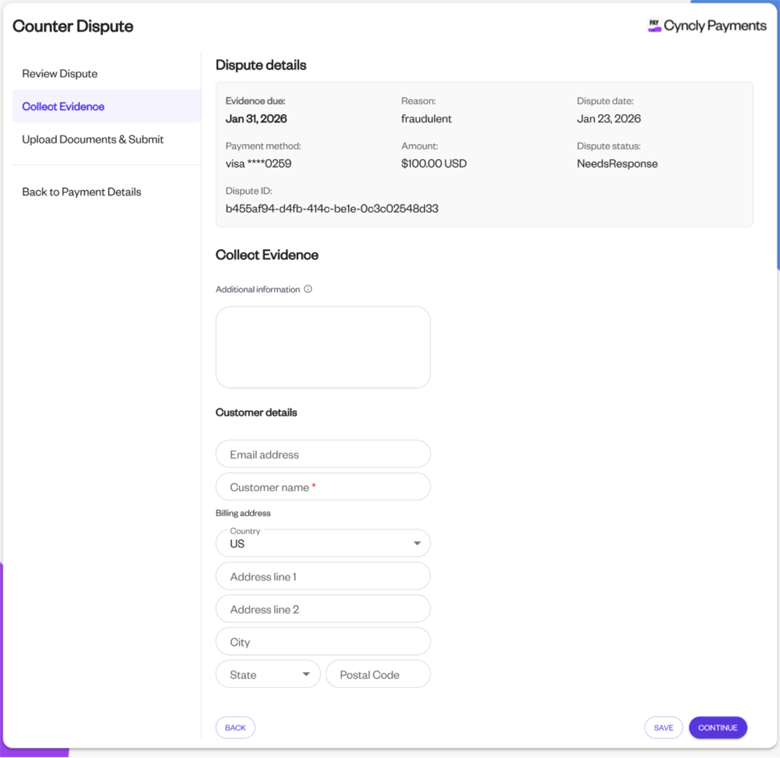This screenshot has height=758, width=780.
Task: Click the BACK button
Action: pyautogui.click(x=235, y=728)
